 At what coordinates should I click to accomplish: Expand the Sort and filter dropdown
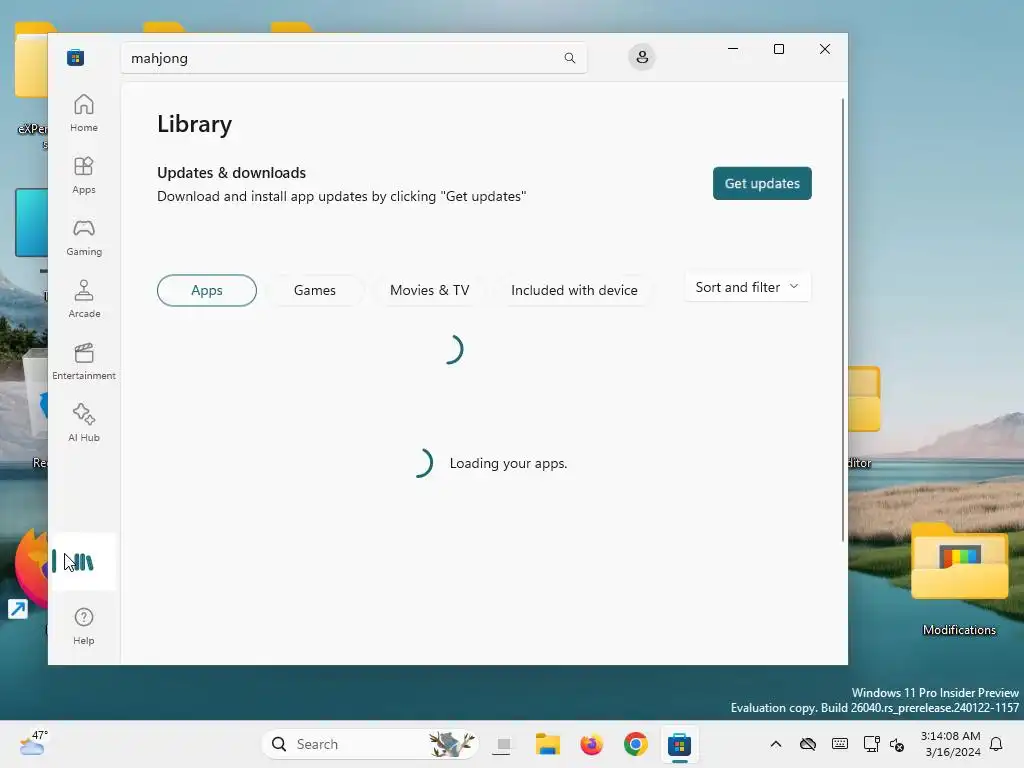click(747, 287)
